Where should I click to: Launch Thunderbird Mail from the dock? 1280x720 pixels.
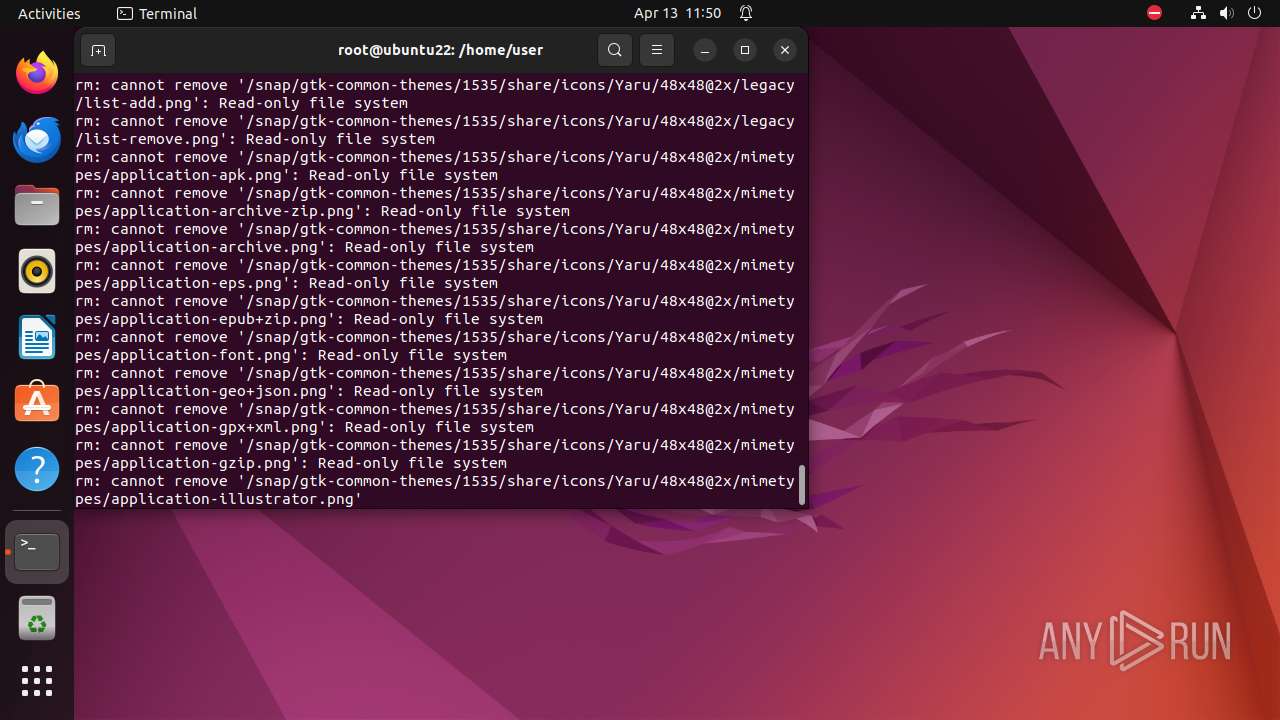coord(37,139)
